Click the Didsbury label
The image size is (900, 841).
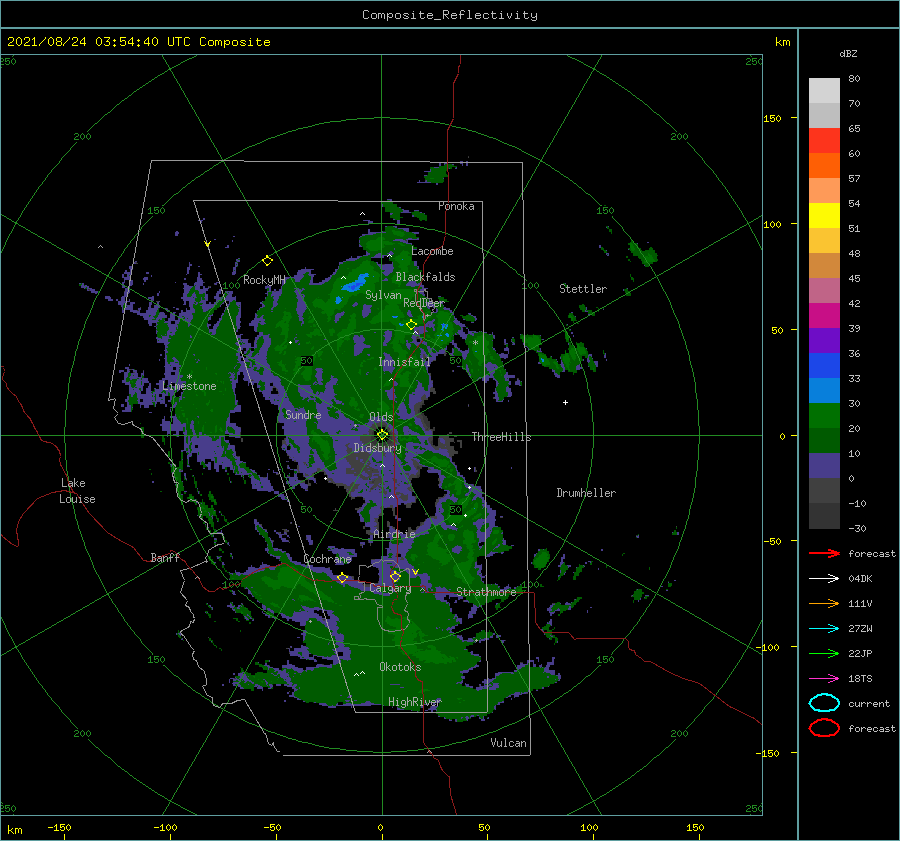coord(378,448)
